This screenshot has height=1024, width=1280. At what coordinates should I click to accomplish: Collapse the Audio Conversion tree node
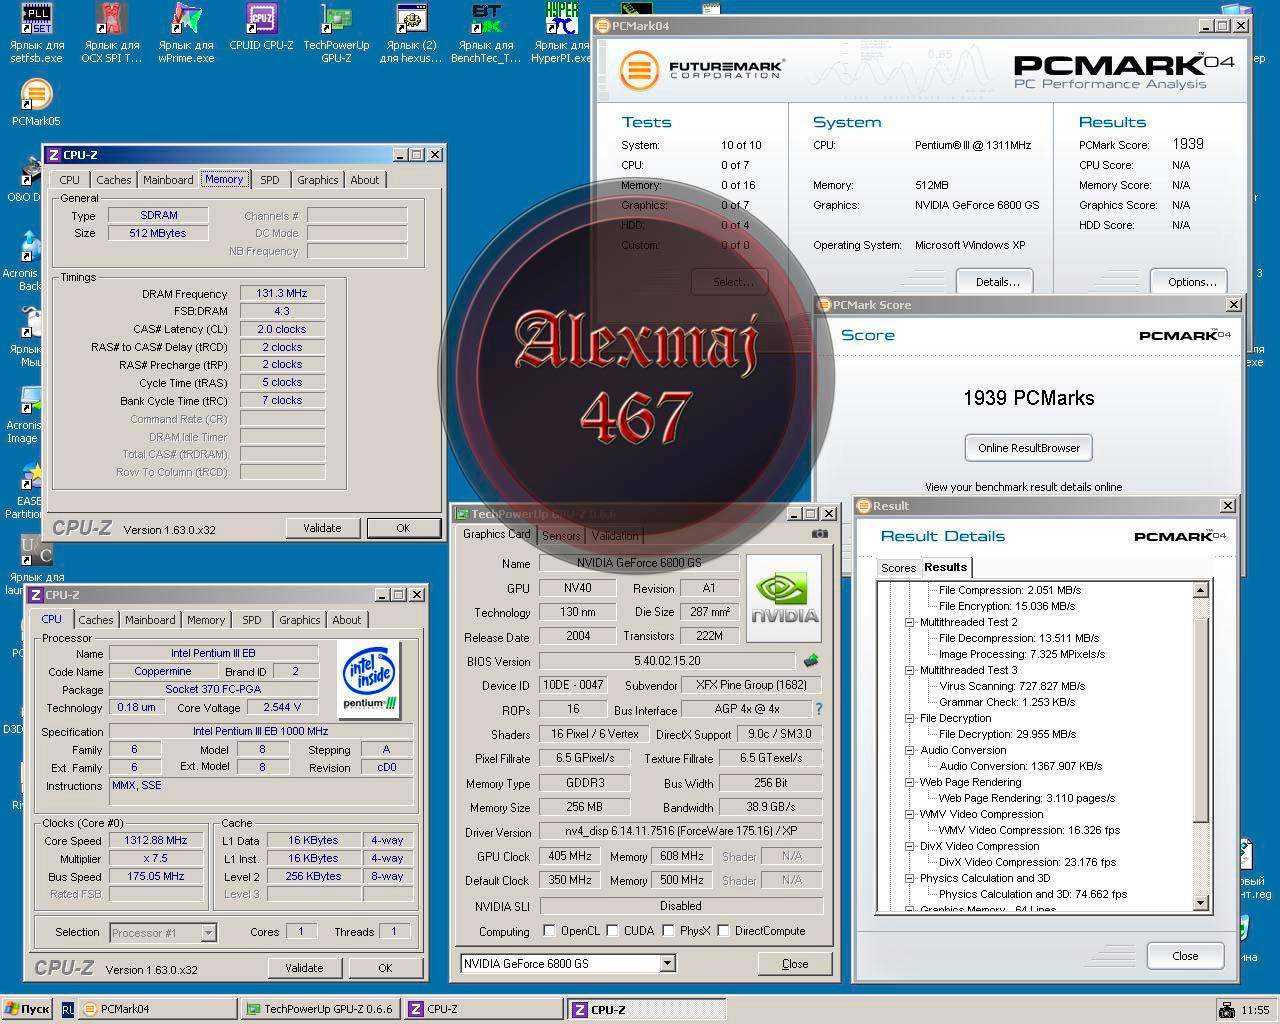[x=910, y=750]
